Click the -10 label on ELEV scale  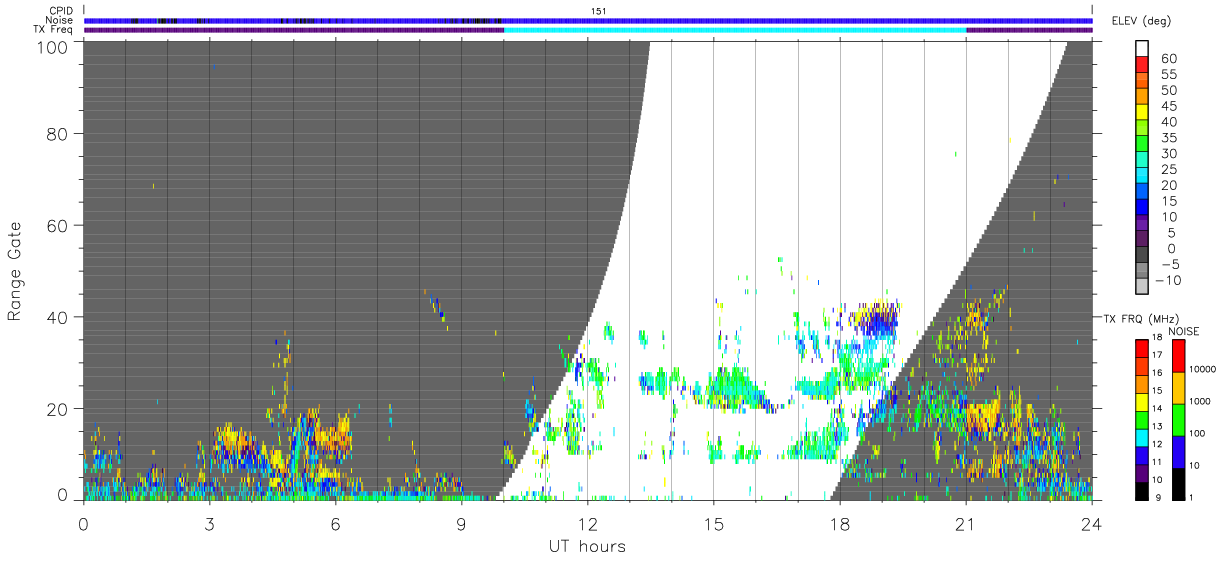pyautogui.click(x=1168, y=280)
